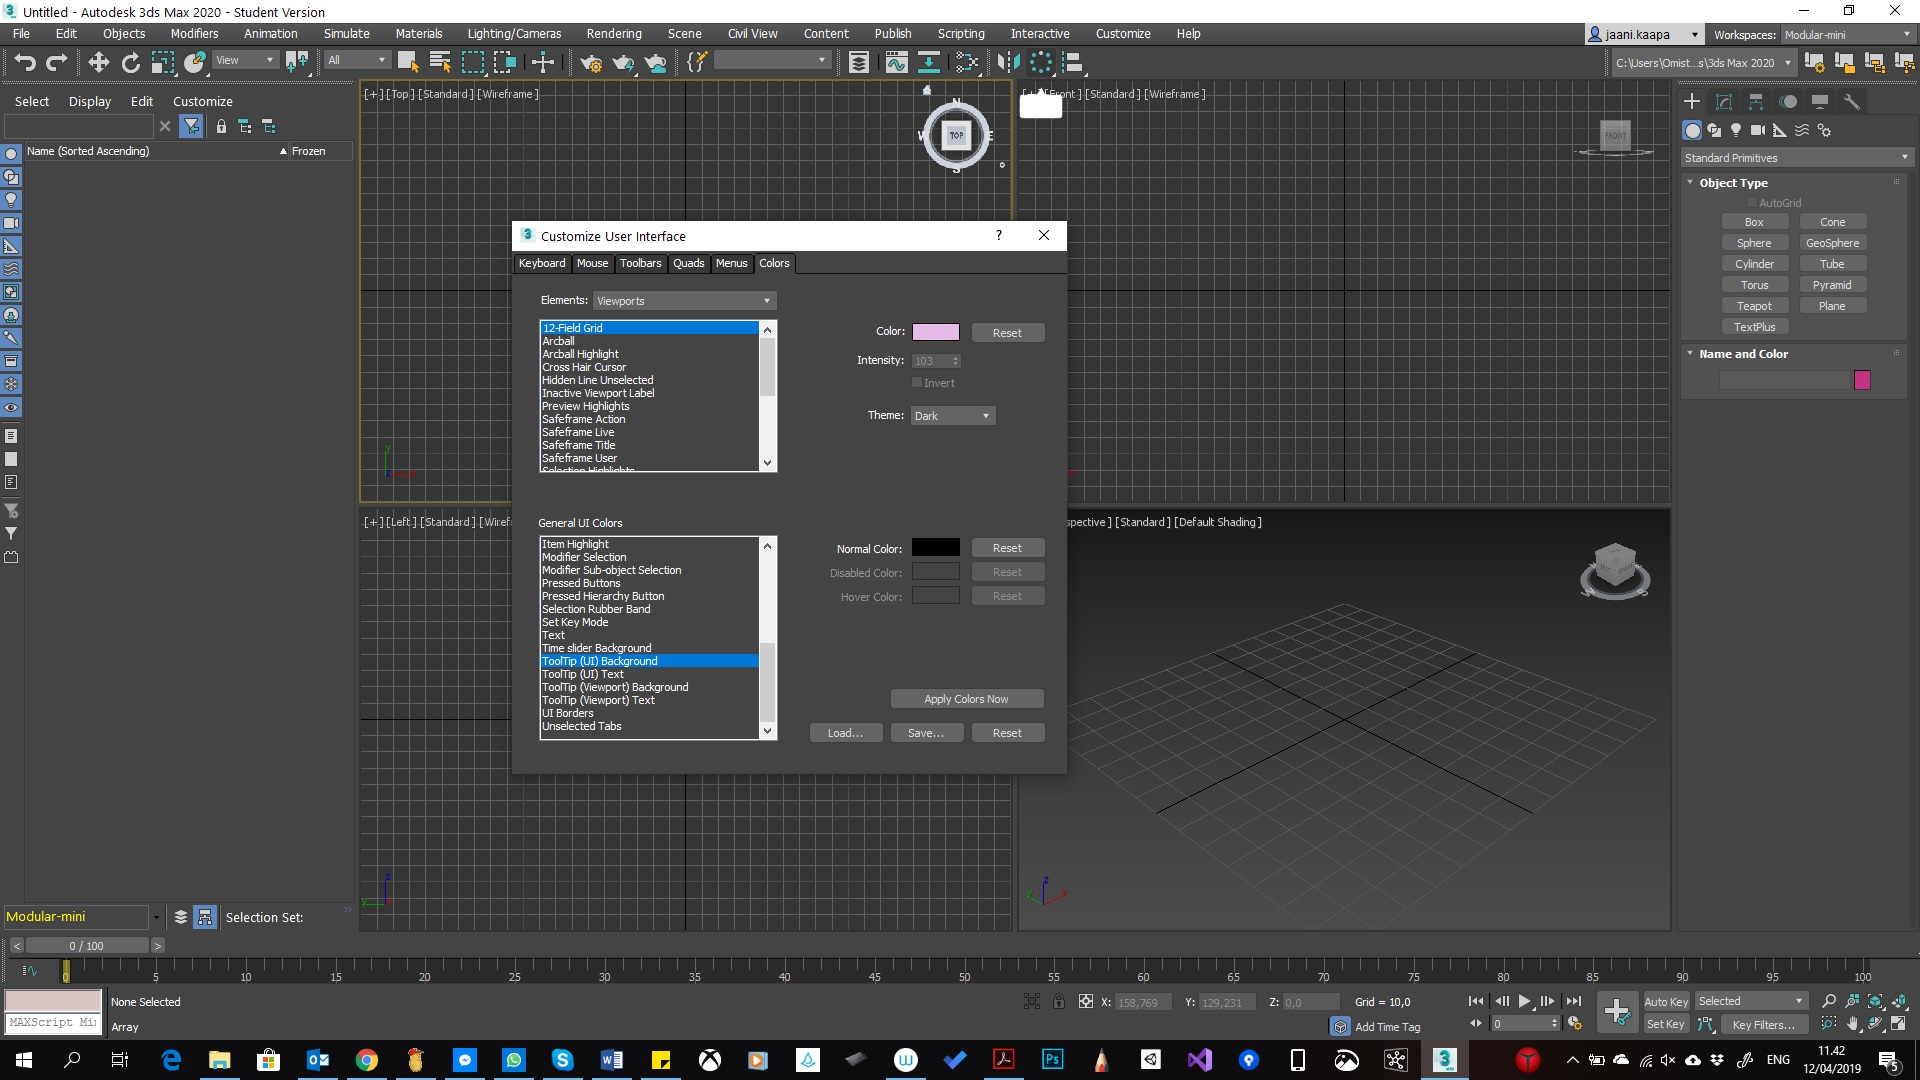The height and width of the screenshot is (1080, 1920).
Task: Click the Teapot primitive button
Action: pyautogui.click(x=1754, y=306)
